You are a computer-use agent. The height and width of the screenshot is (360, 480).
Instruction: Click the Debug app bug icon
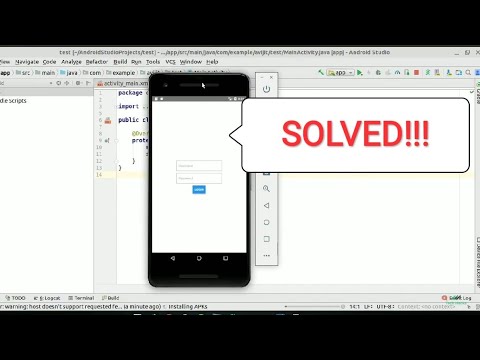click(378, 72)
